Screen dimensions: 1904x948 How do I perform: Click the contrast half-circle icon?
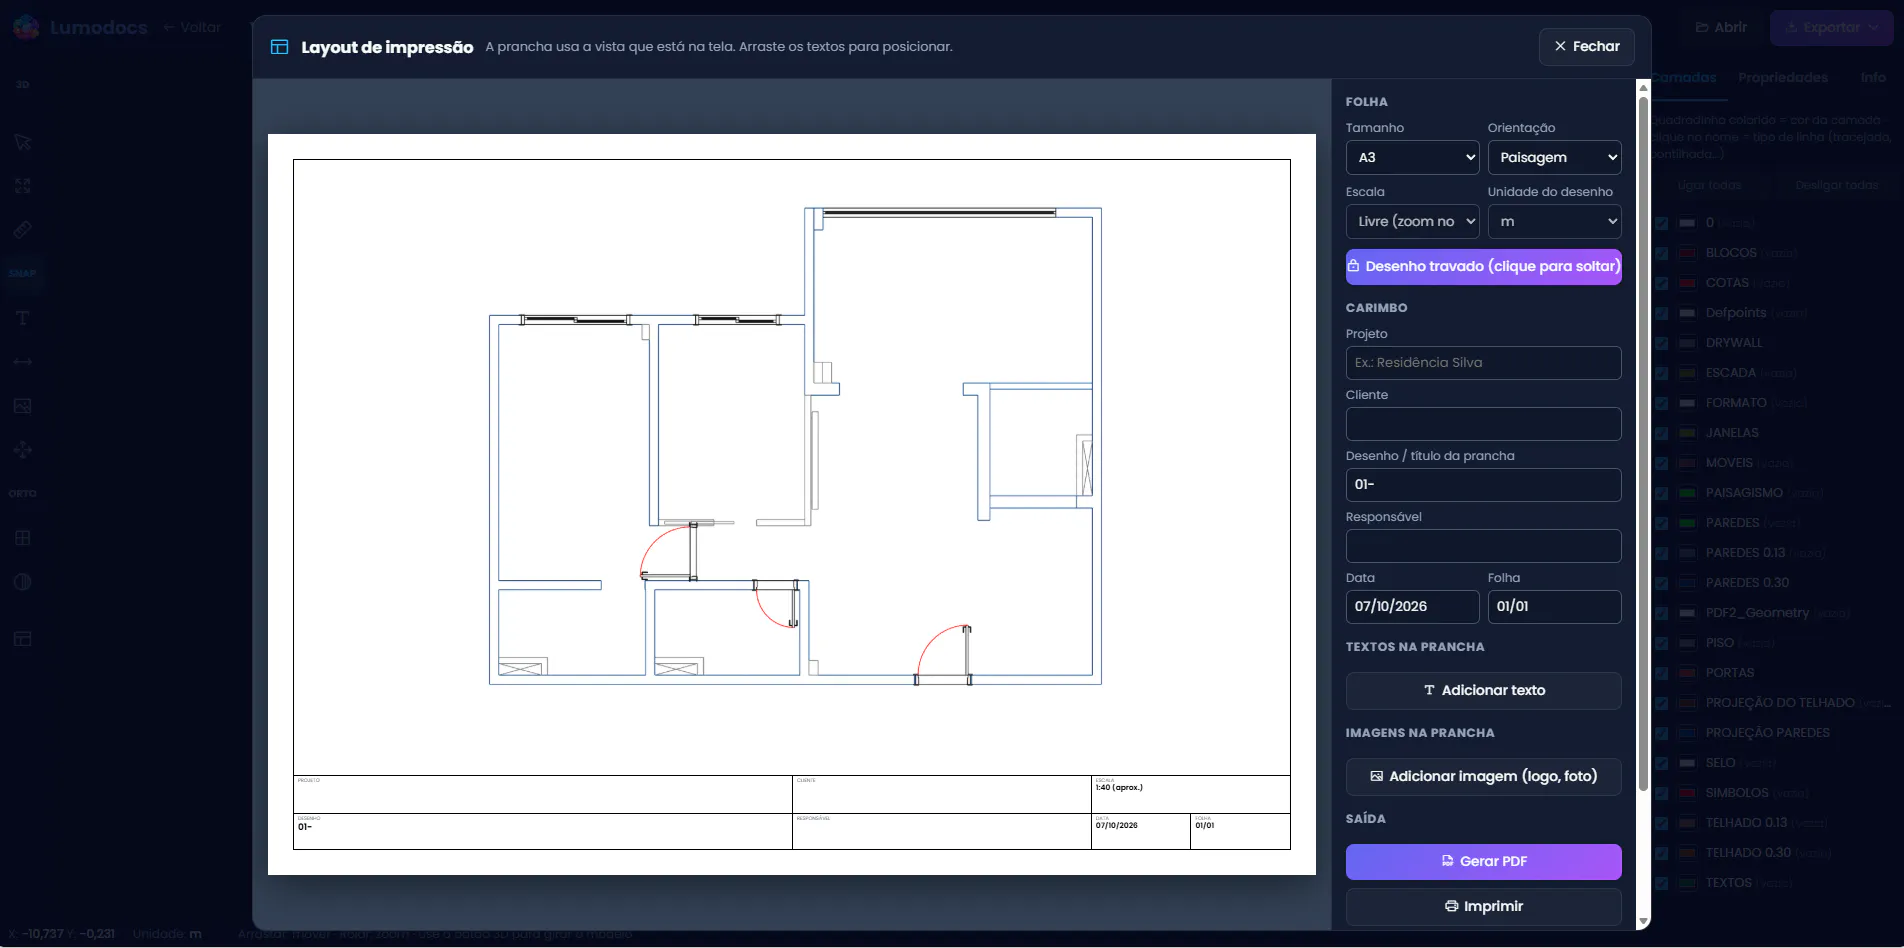[23, 582]
